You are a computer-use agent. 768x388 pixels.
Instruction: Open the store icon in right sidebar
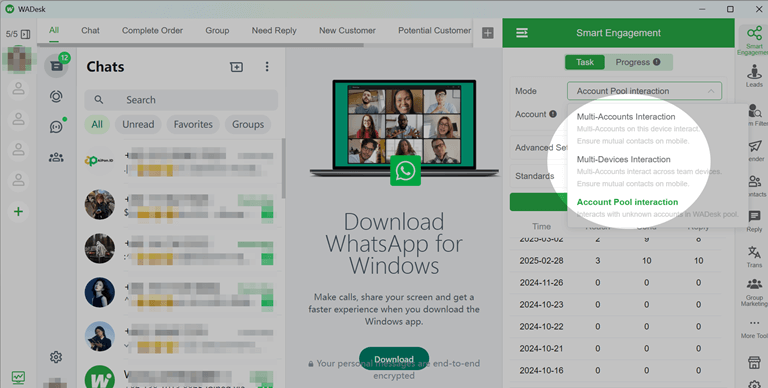point(754,363)
